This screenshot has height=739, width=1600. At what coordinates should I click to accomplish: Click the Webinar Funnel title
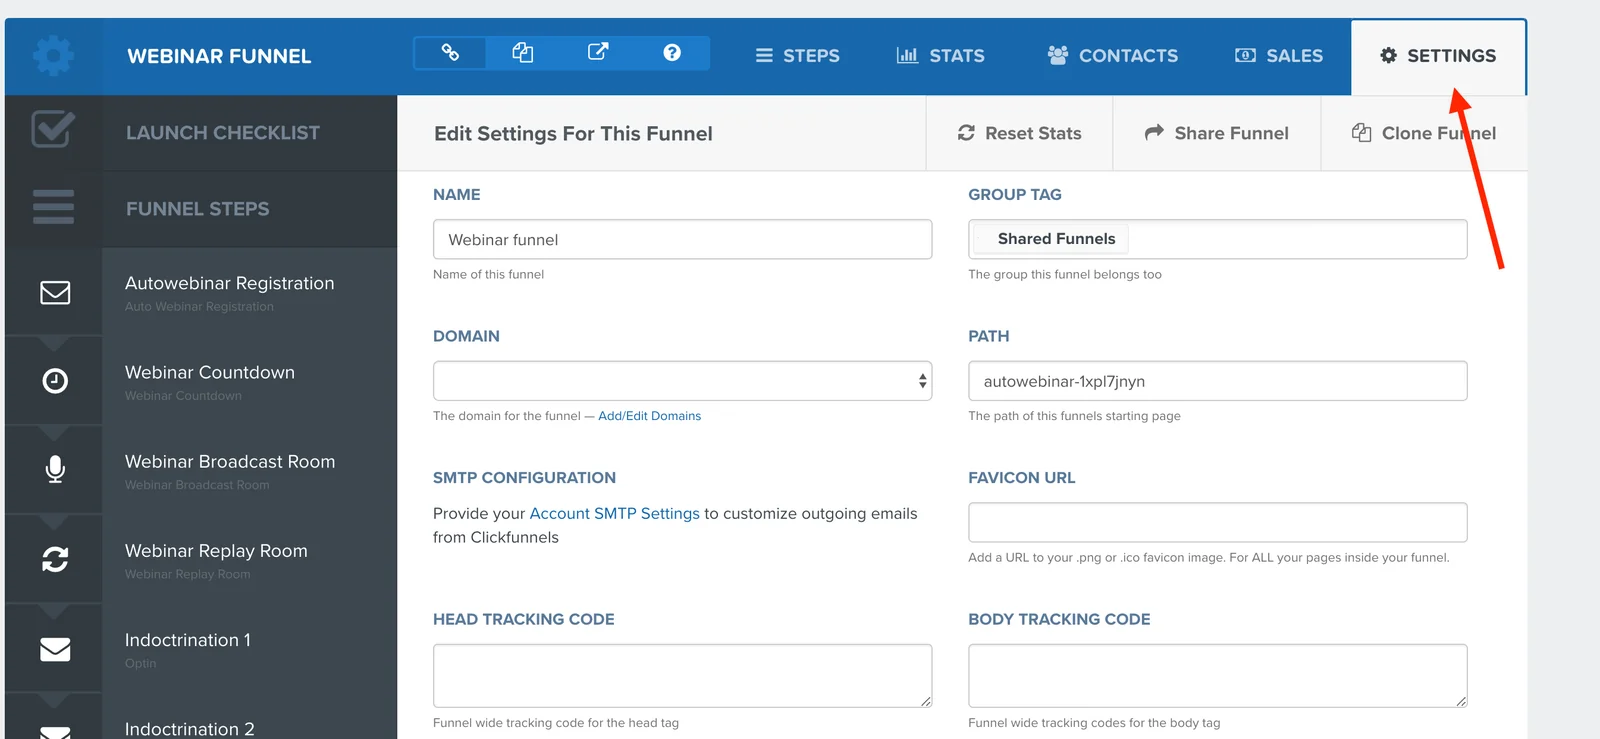click(x=219, y=56)
